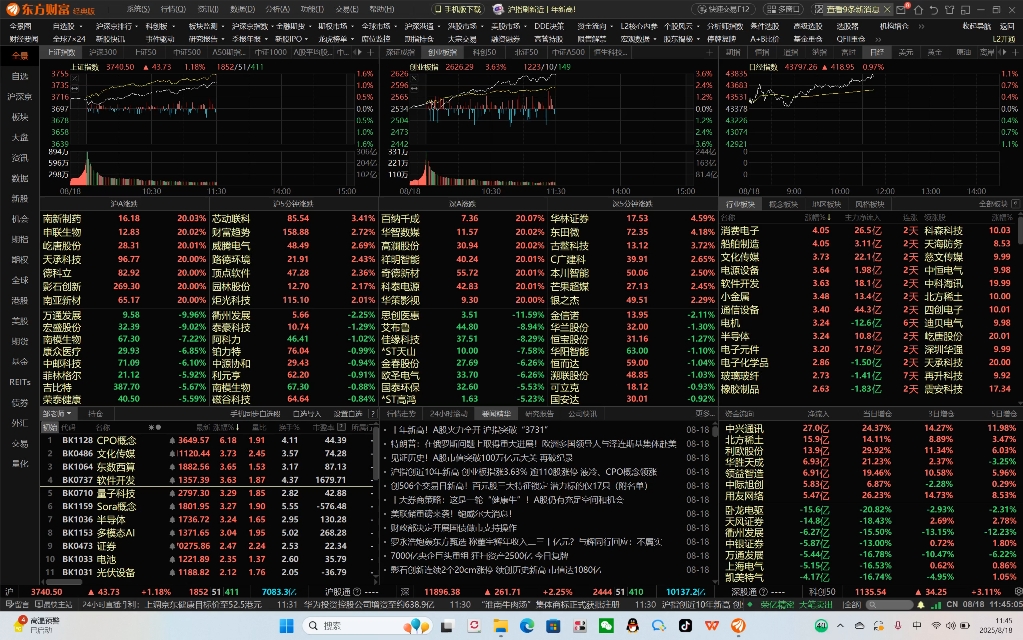Image resolution: width=1023 pixels, height=640 pixels.
Task: Open the 自选股 toolbar dropdown
Action: point(67,26)
